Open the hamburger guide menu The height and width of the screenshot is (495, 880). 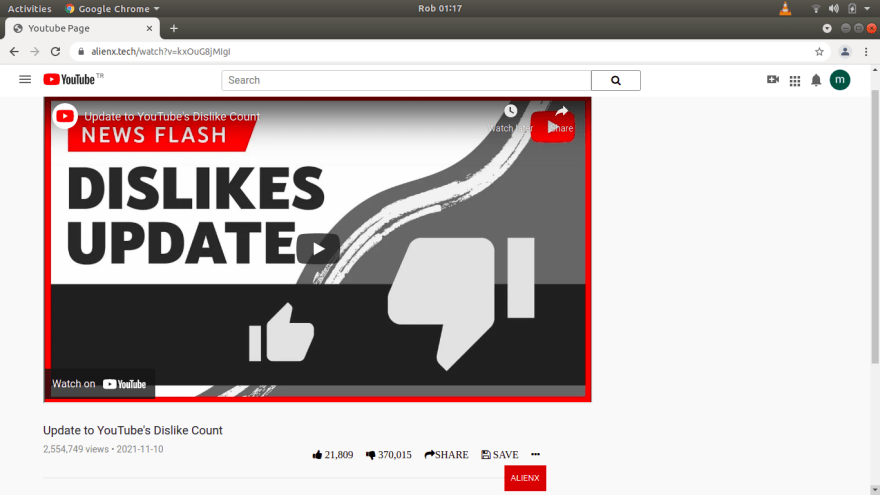tap(25, 80)
